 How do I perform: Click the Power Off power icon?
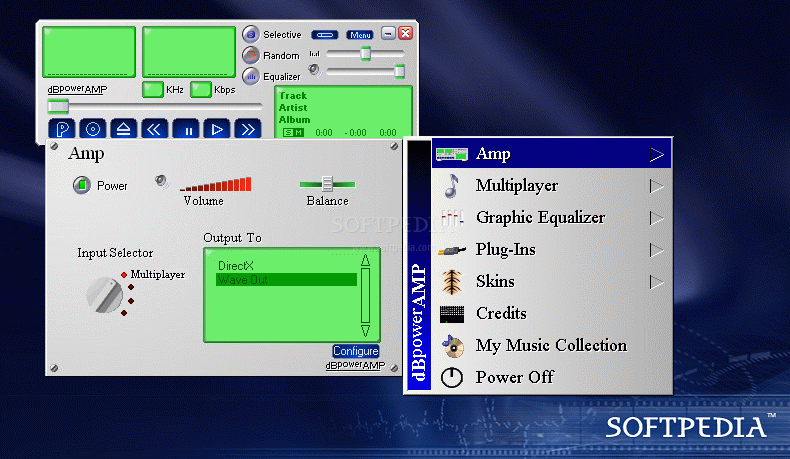452,377
